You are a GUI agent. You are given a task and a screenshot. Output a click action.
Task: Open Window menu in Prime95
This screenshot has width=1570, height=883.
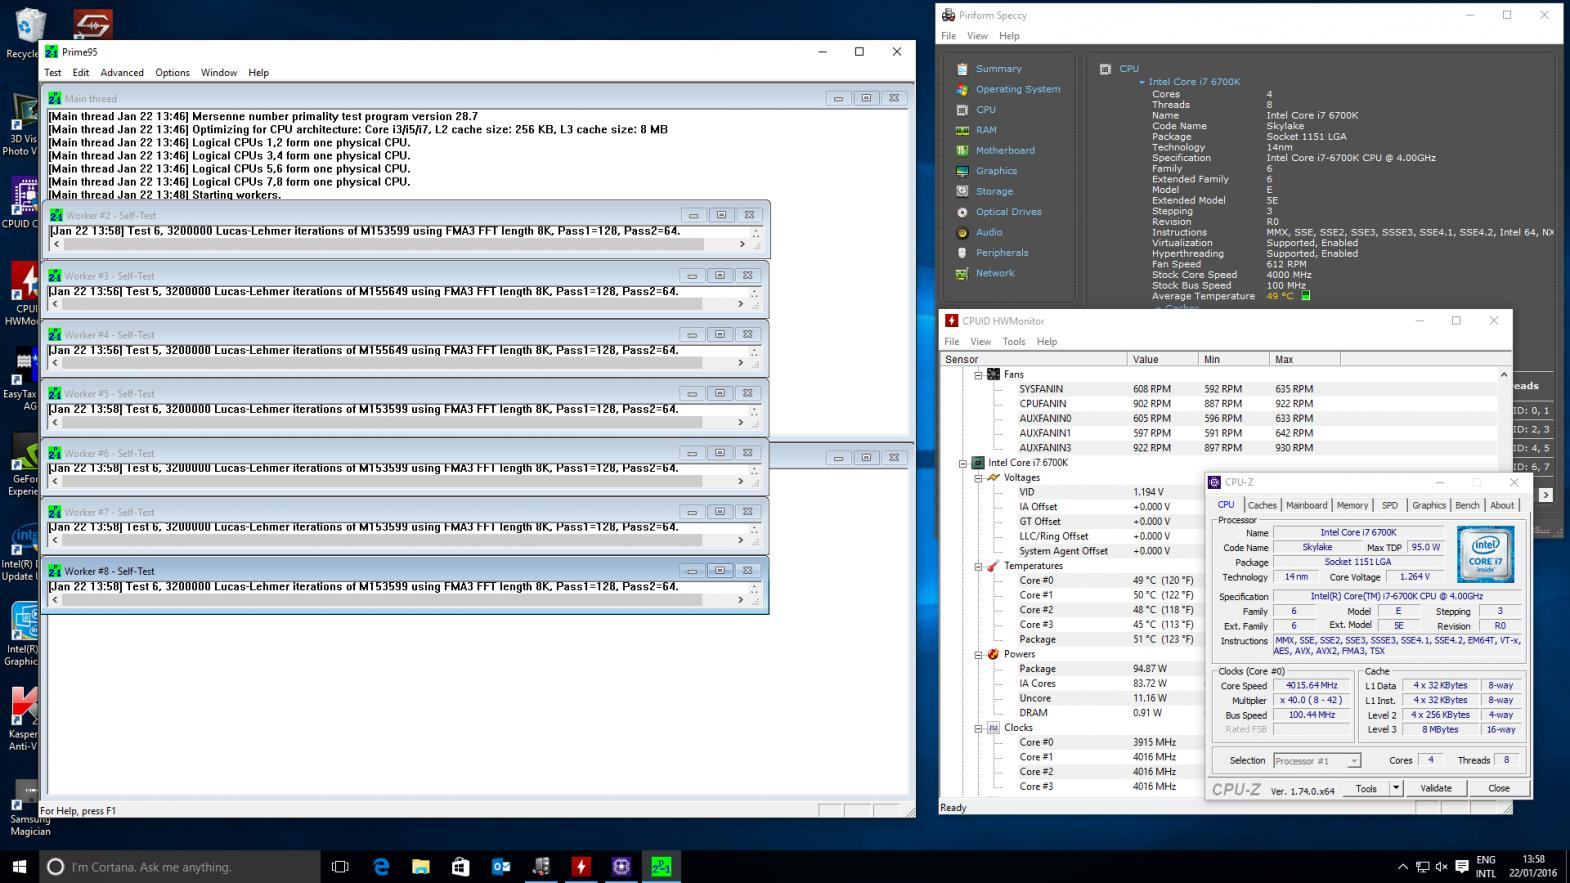click(x=219, y=73)
